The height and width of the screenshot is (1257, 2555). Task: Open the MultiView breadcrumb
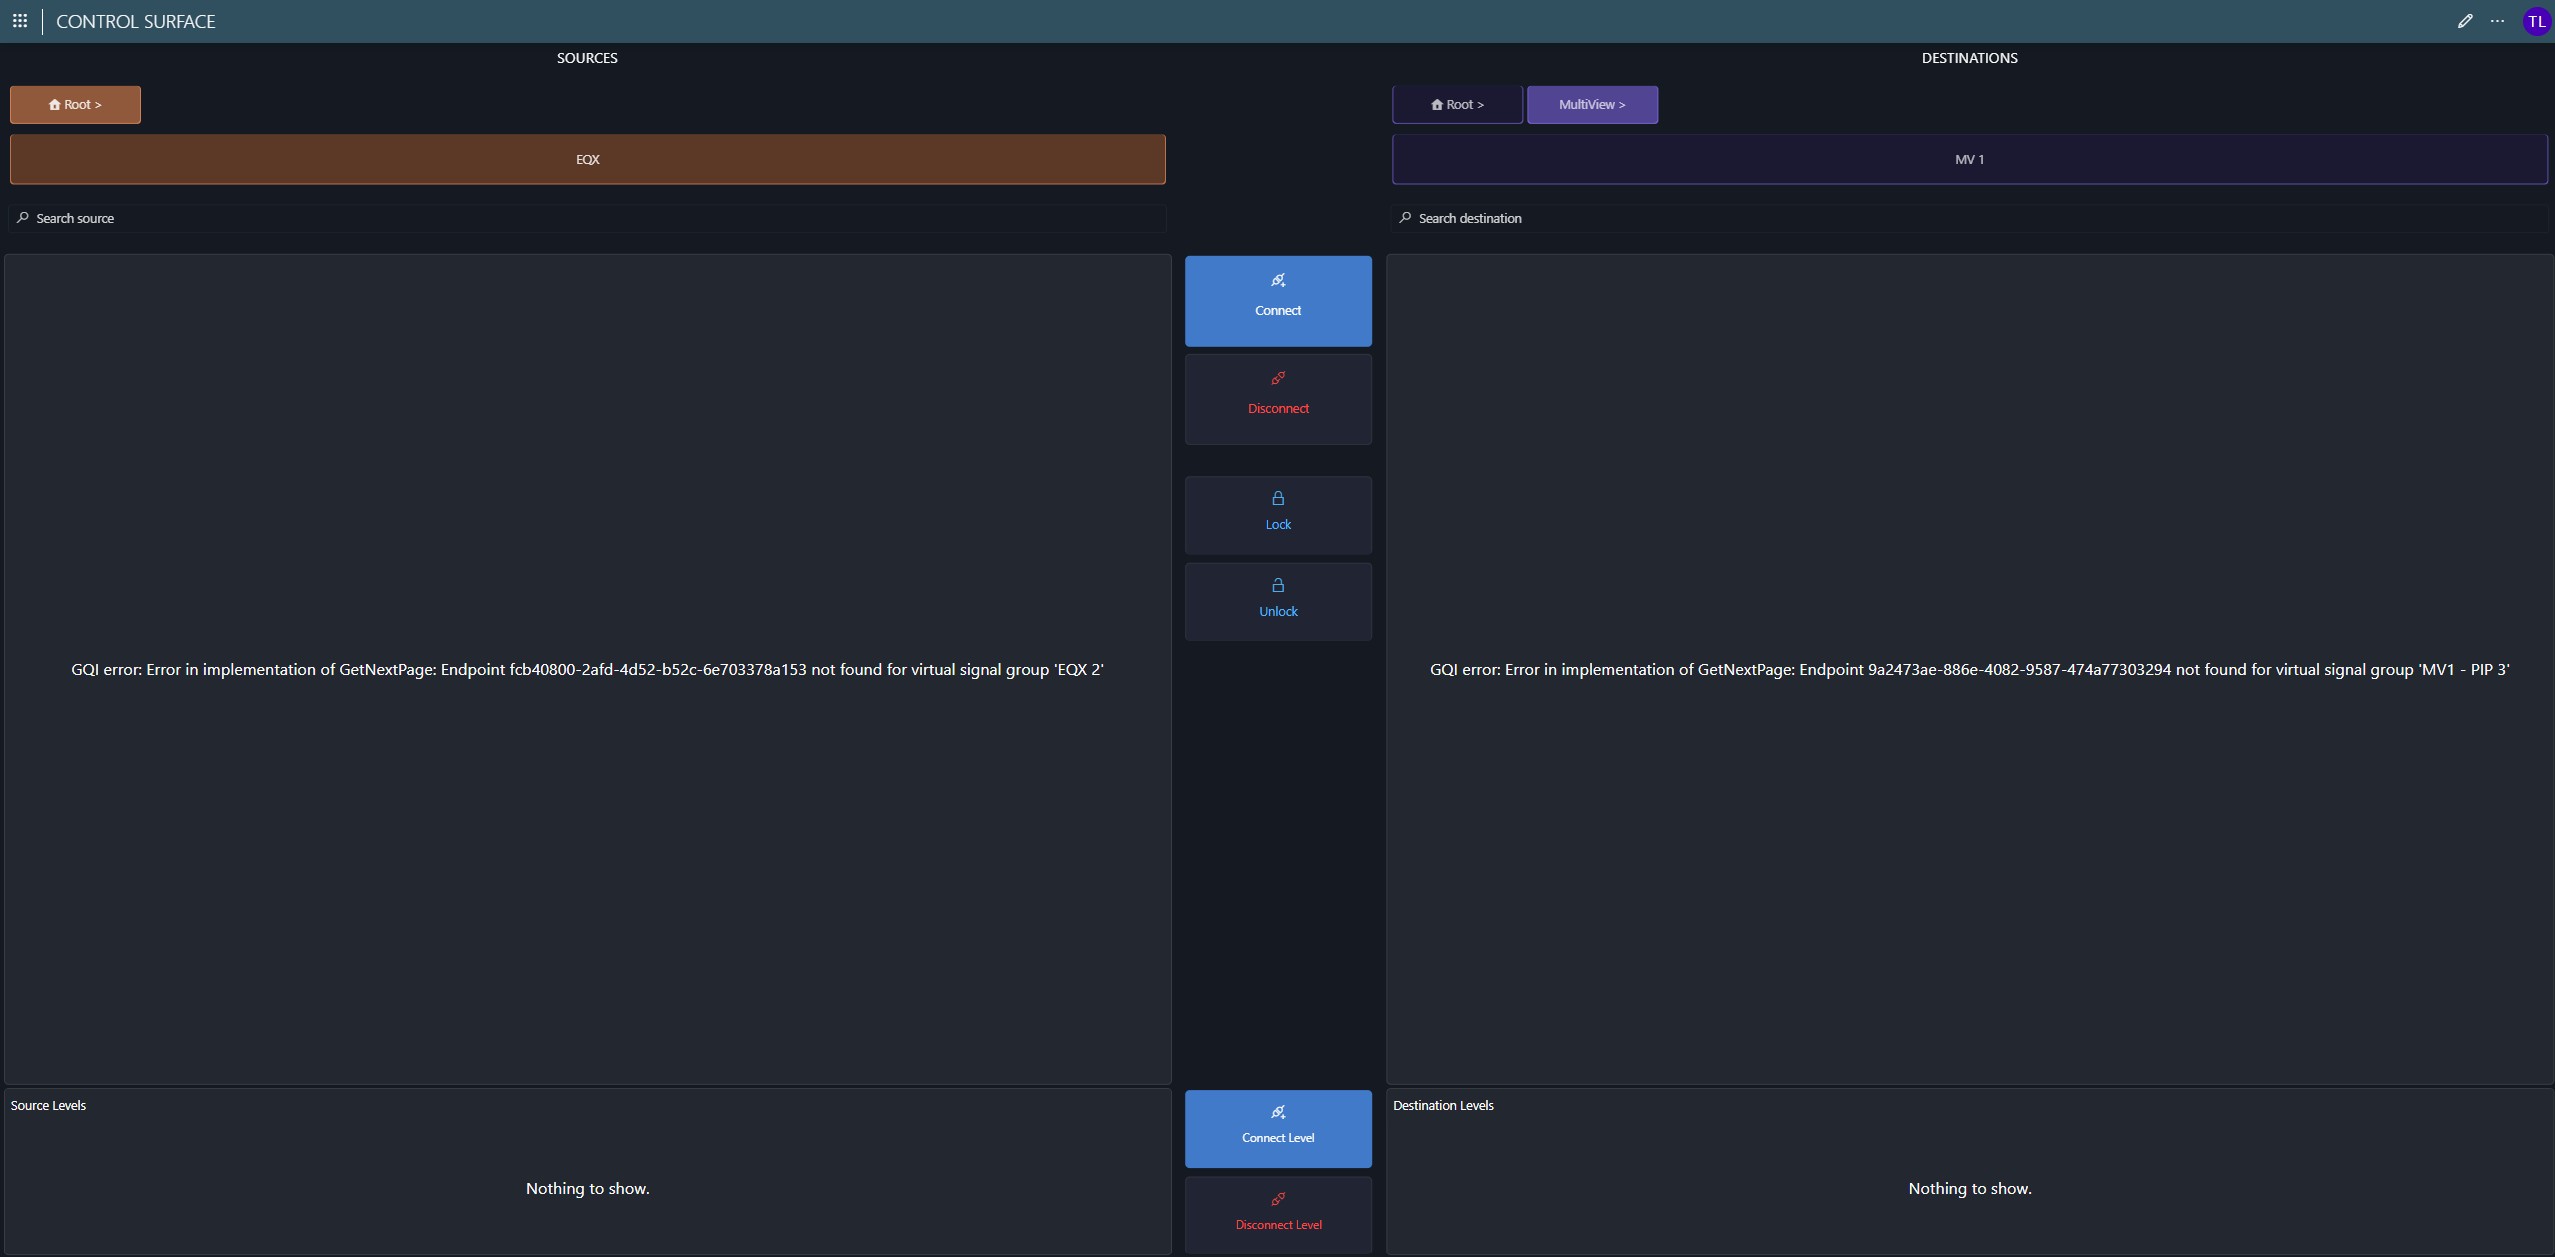point(1591,105)
